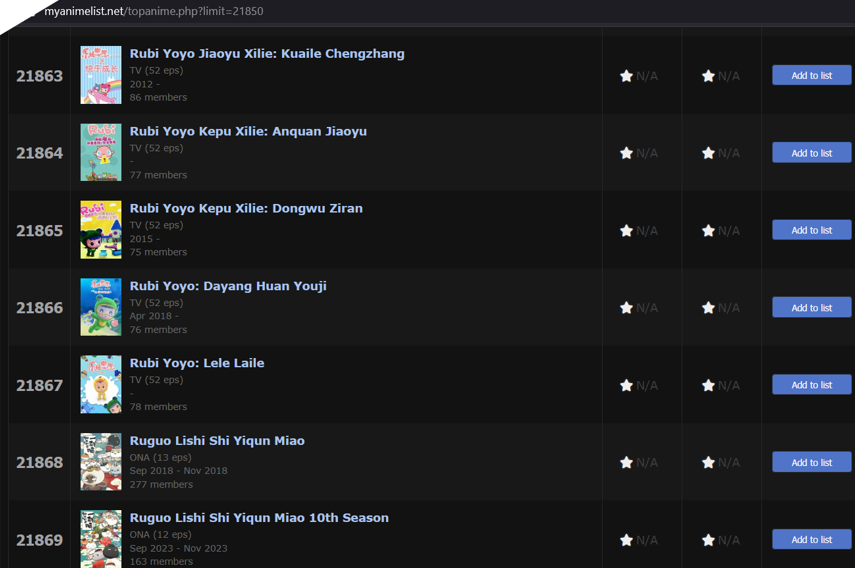
Task: Add Rubi Yoyo: Dayang Huan Youji to list
Action: [811, 308]
